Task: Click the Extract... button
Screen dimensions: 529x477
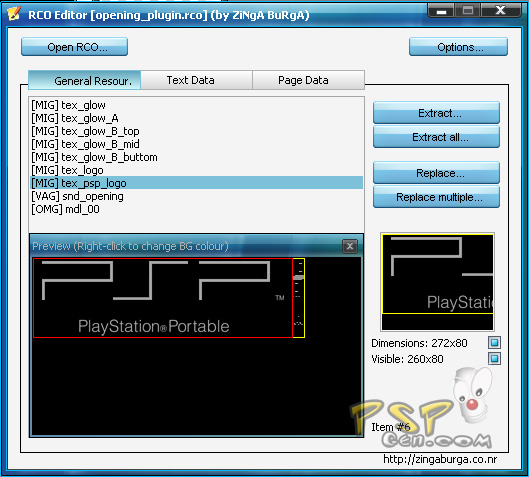Action: pyautogui.click(x=436, y=113)
